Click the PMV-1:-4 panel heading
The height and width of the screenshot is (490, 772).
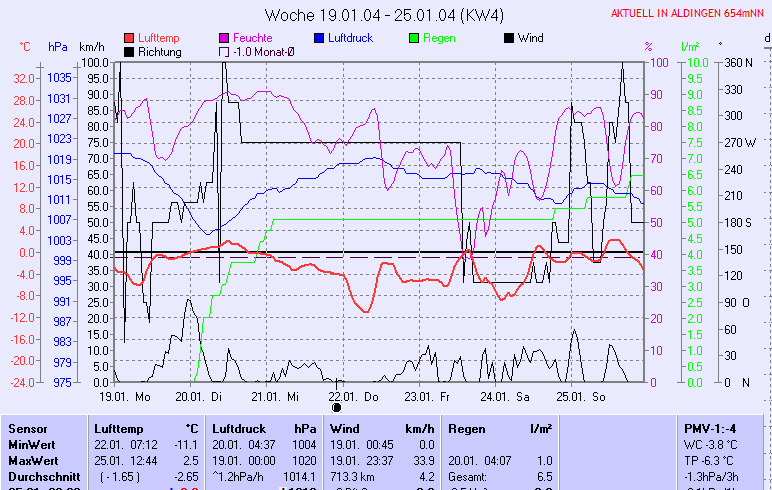pos(709,428)
